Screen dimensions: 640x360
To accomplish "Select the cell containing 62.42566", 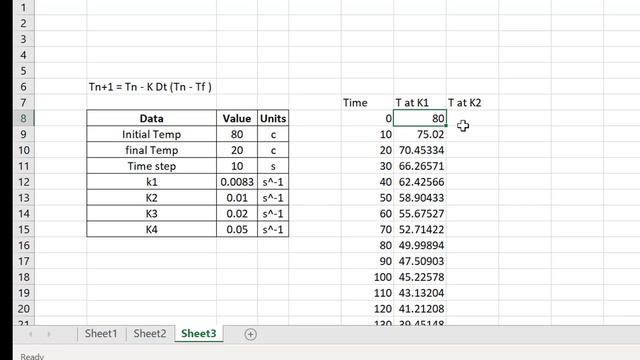I will [420, 182].
